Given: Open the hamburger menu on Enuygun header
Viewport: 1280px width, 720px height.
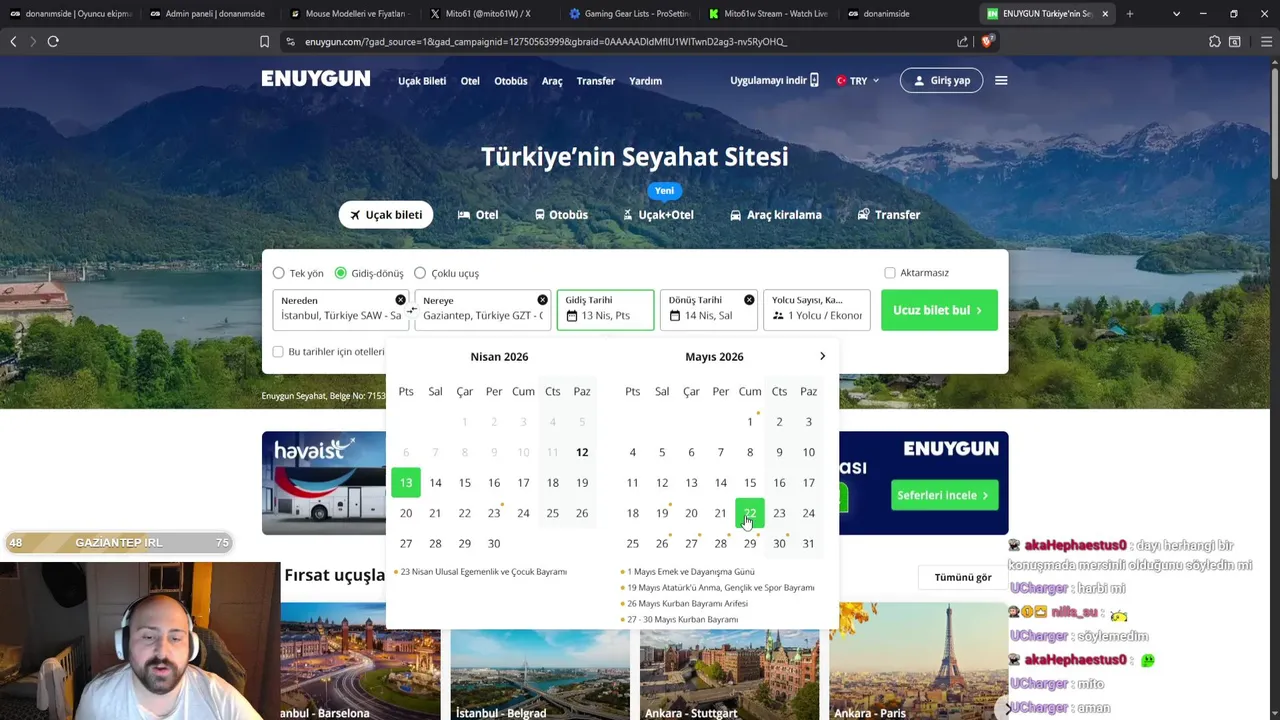Looking at the screenshot, I should coord(1001,80).
